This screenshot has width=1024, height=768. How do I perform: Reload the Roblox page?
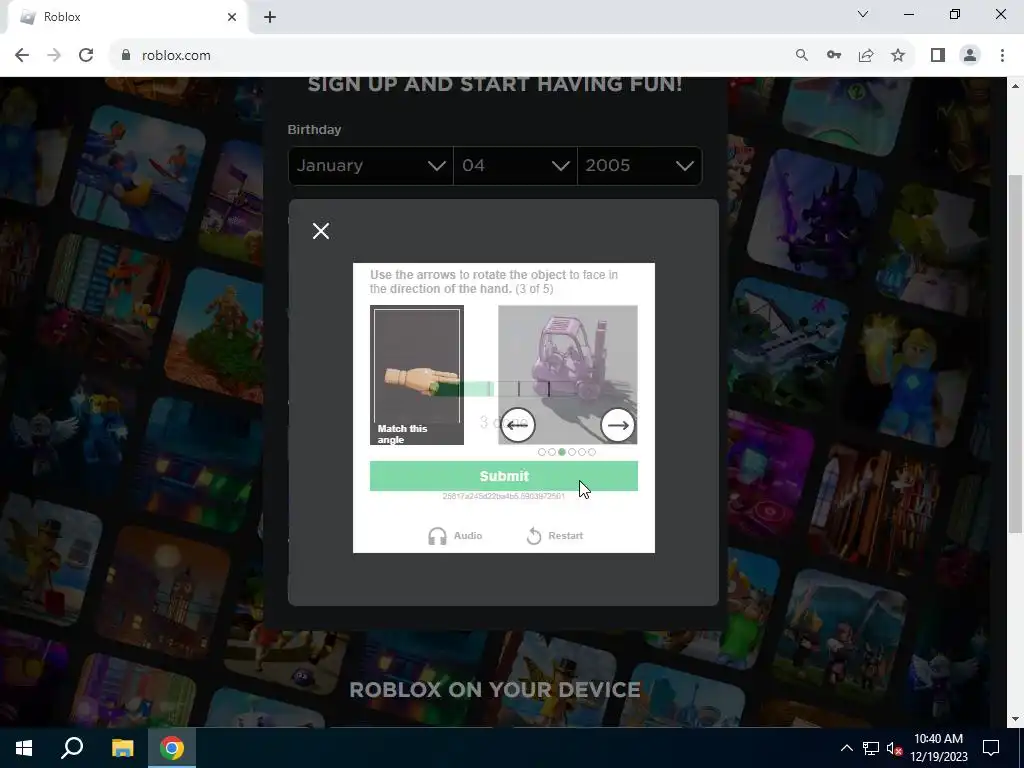point(86,56)
